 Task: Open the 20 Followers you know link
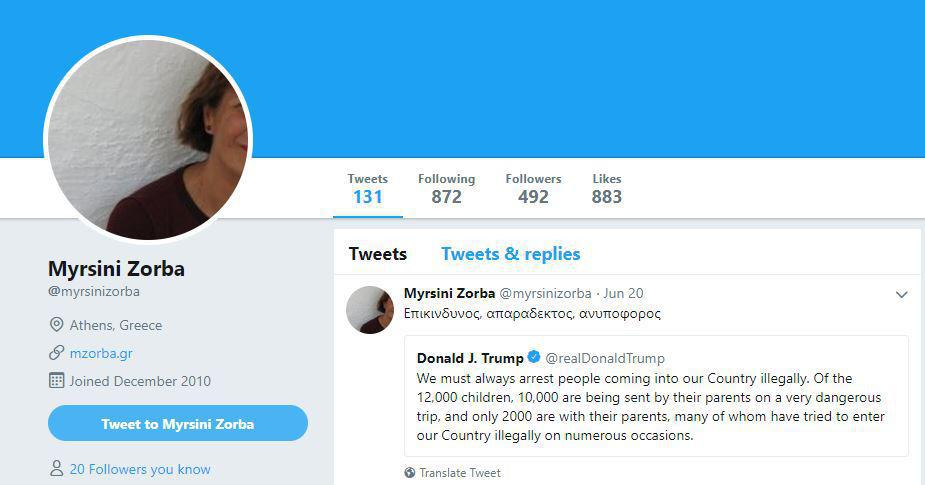click(x=140, y=469)
